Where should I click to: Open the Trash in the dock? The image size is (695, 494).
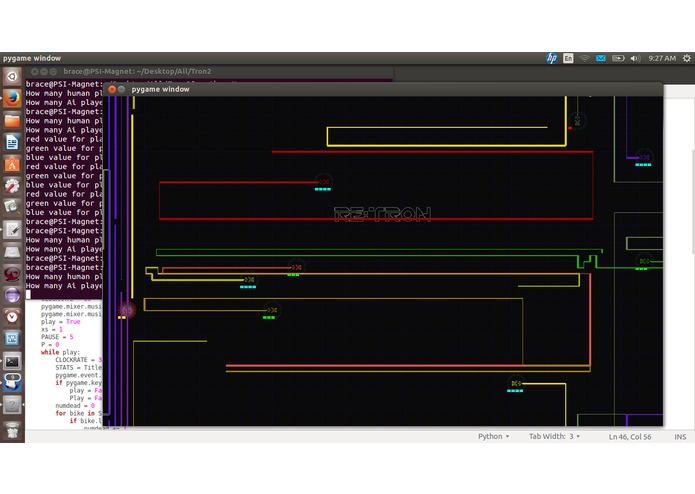(12, 430)
